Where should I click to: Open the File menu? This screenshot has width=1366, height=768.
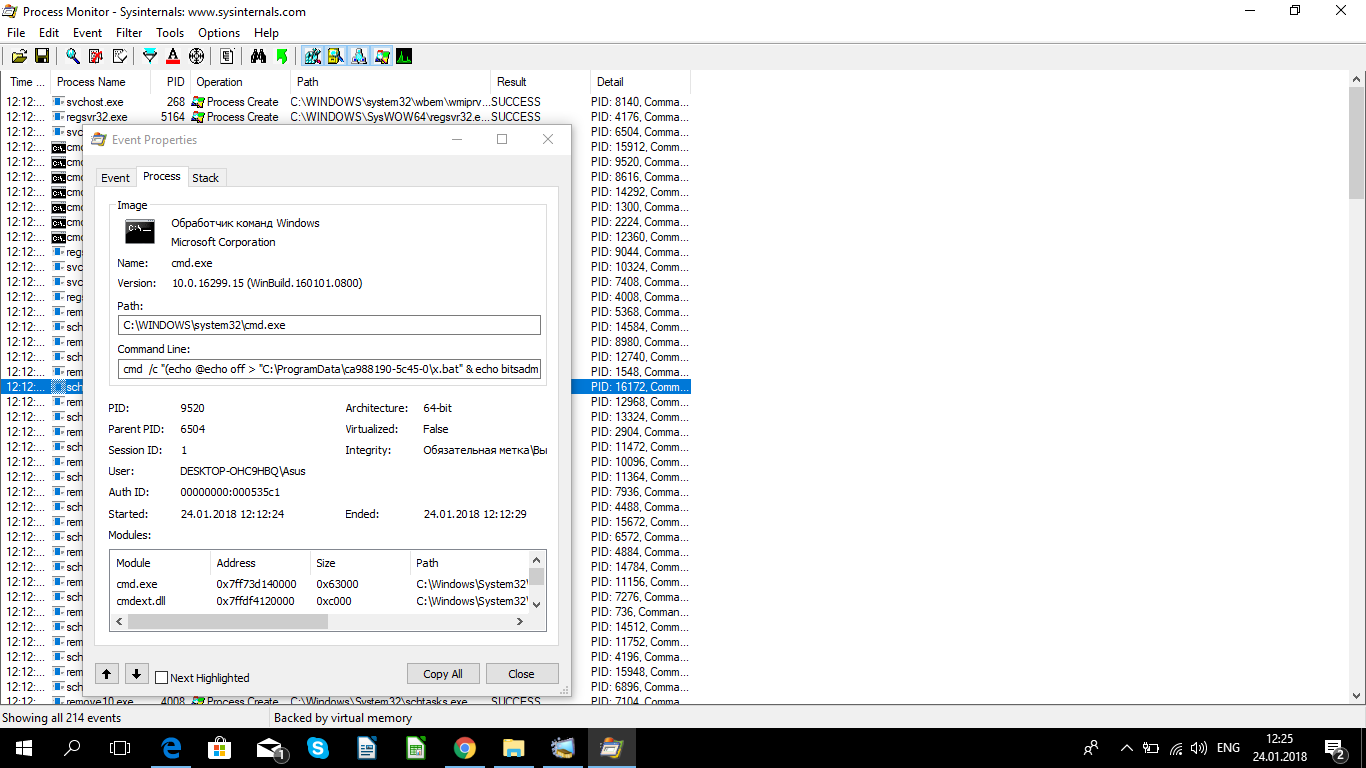(x=16, y=33)
